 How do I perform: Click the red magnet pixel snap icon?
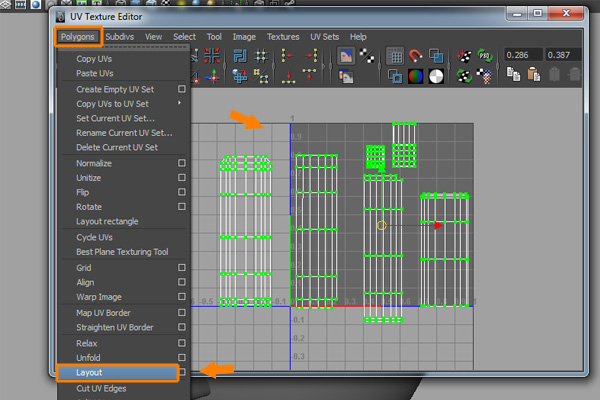pos(417,56)
